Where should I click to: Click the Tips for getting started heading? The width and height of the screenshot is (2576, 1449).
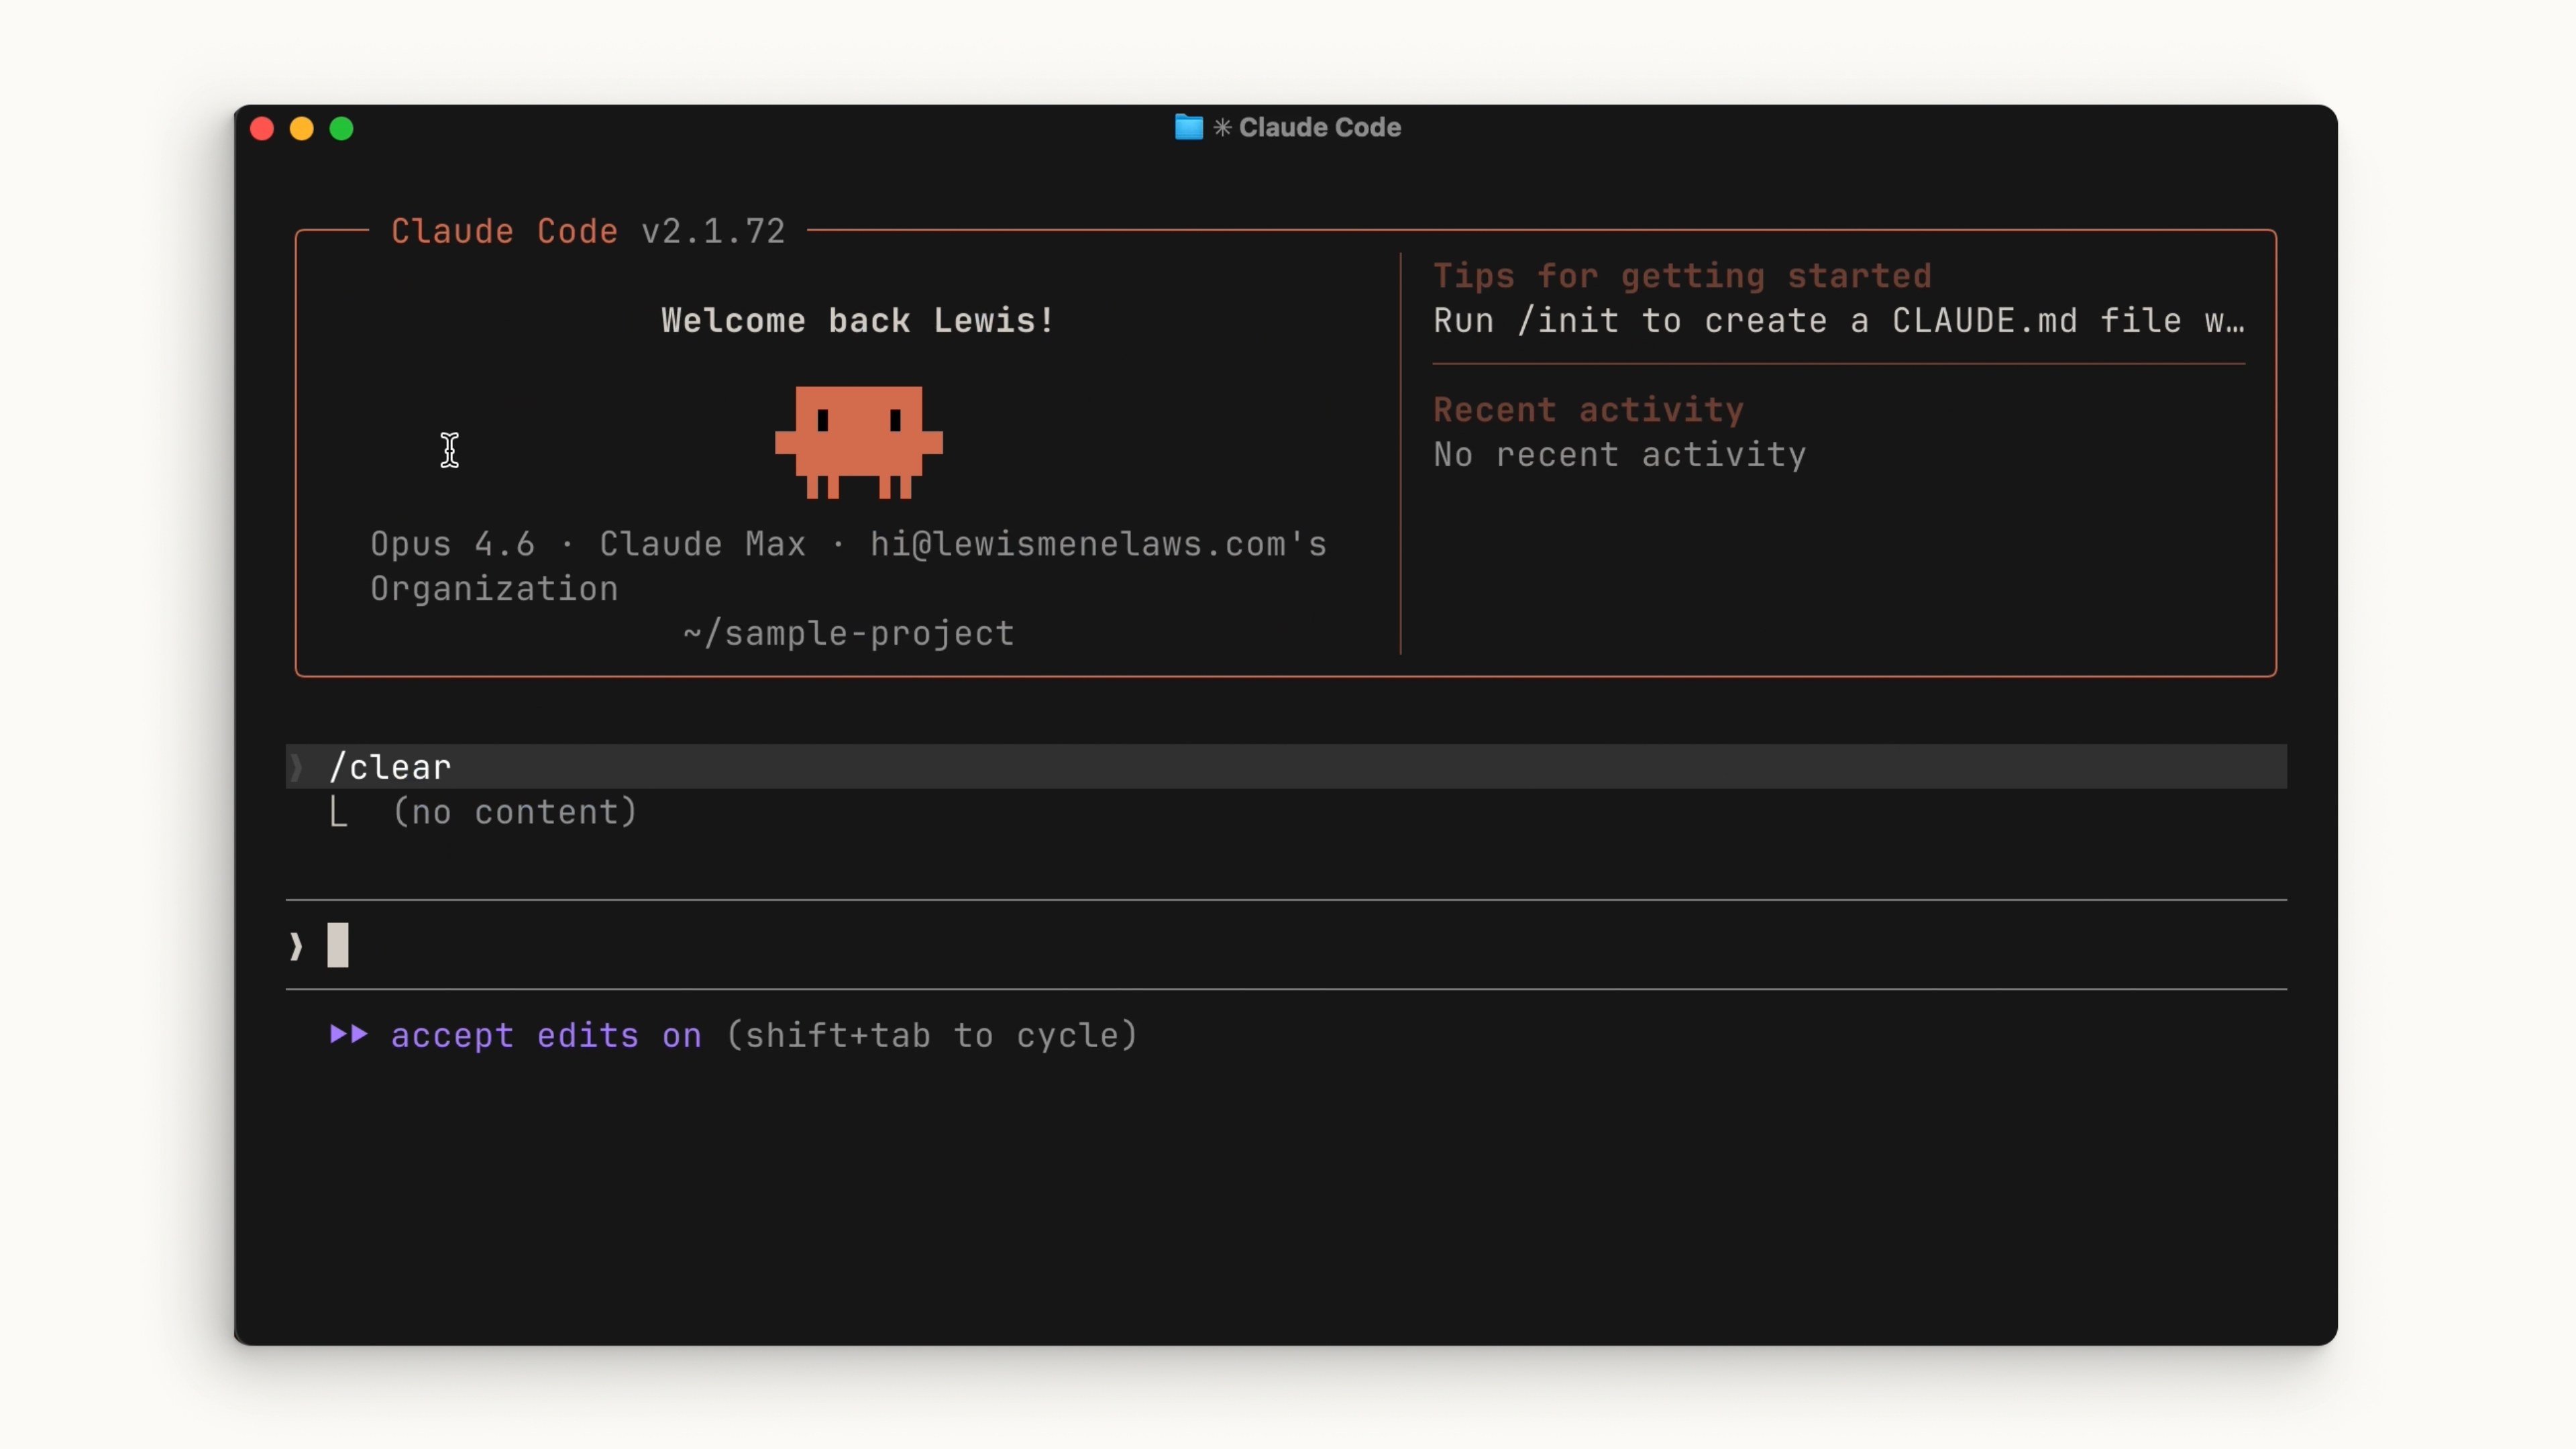click(x=1682, y=276)
